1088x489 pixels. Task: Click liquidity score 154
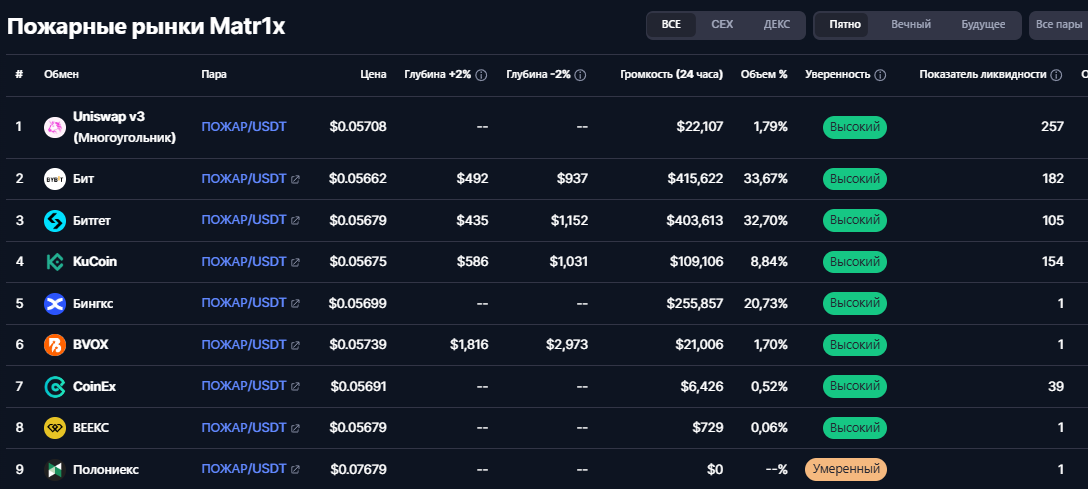pos(1053,262)
